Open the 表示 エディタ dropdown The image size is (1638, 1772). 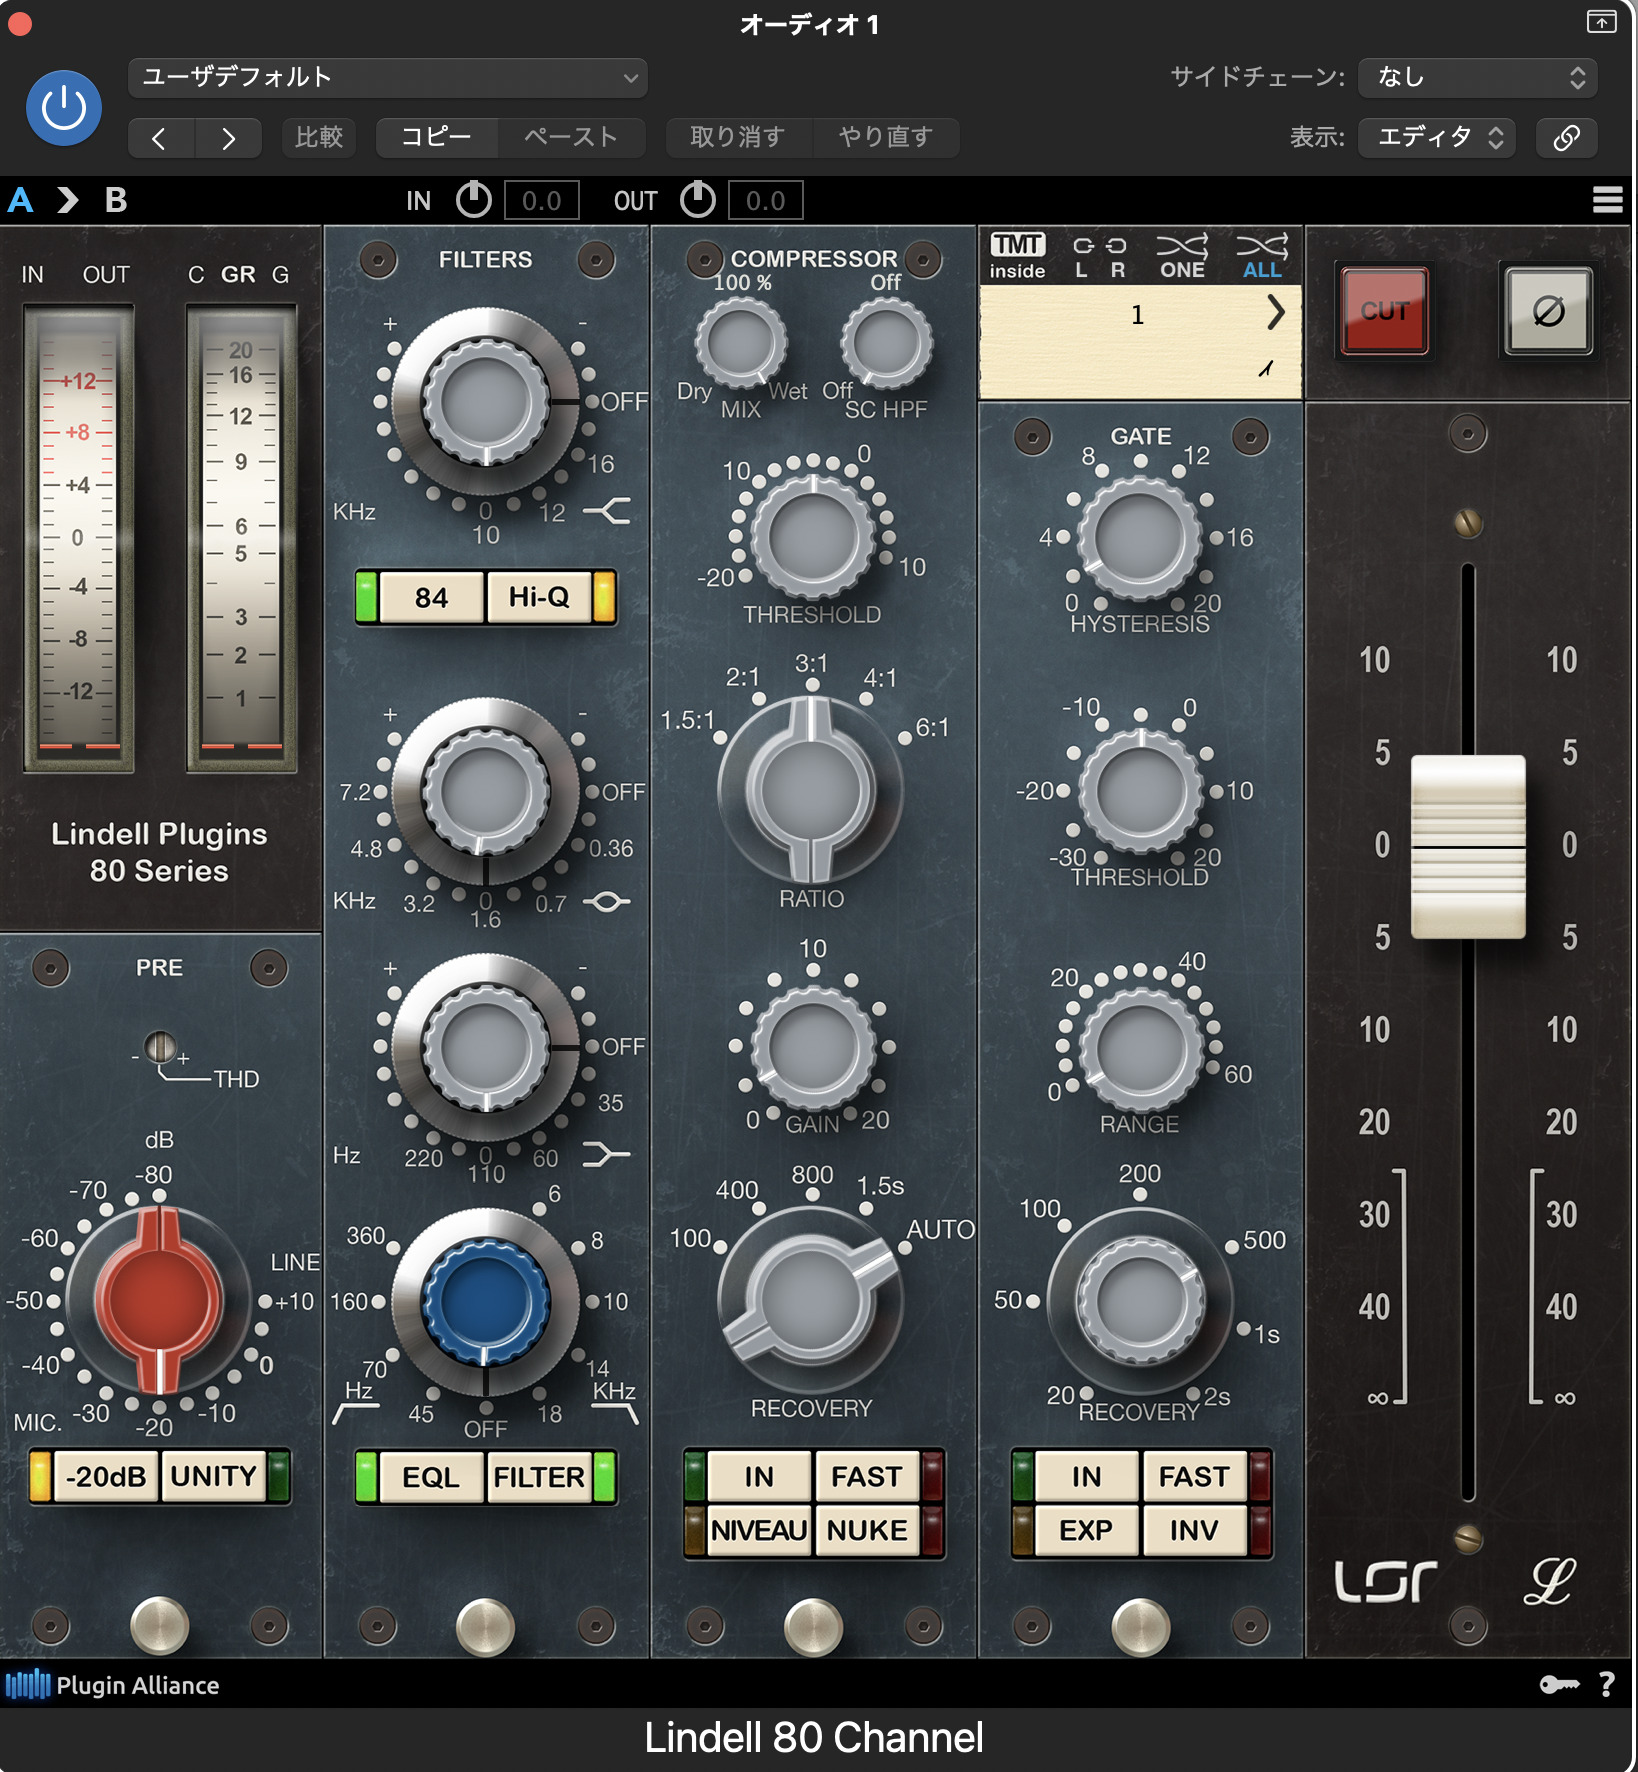point(1436,137)
